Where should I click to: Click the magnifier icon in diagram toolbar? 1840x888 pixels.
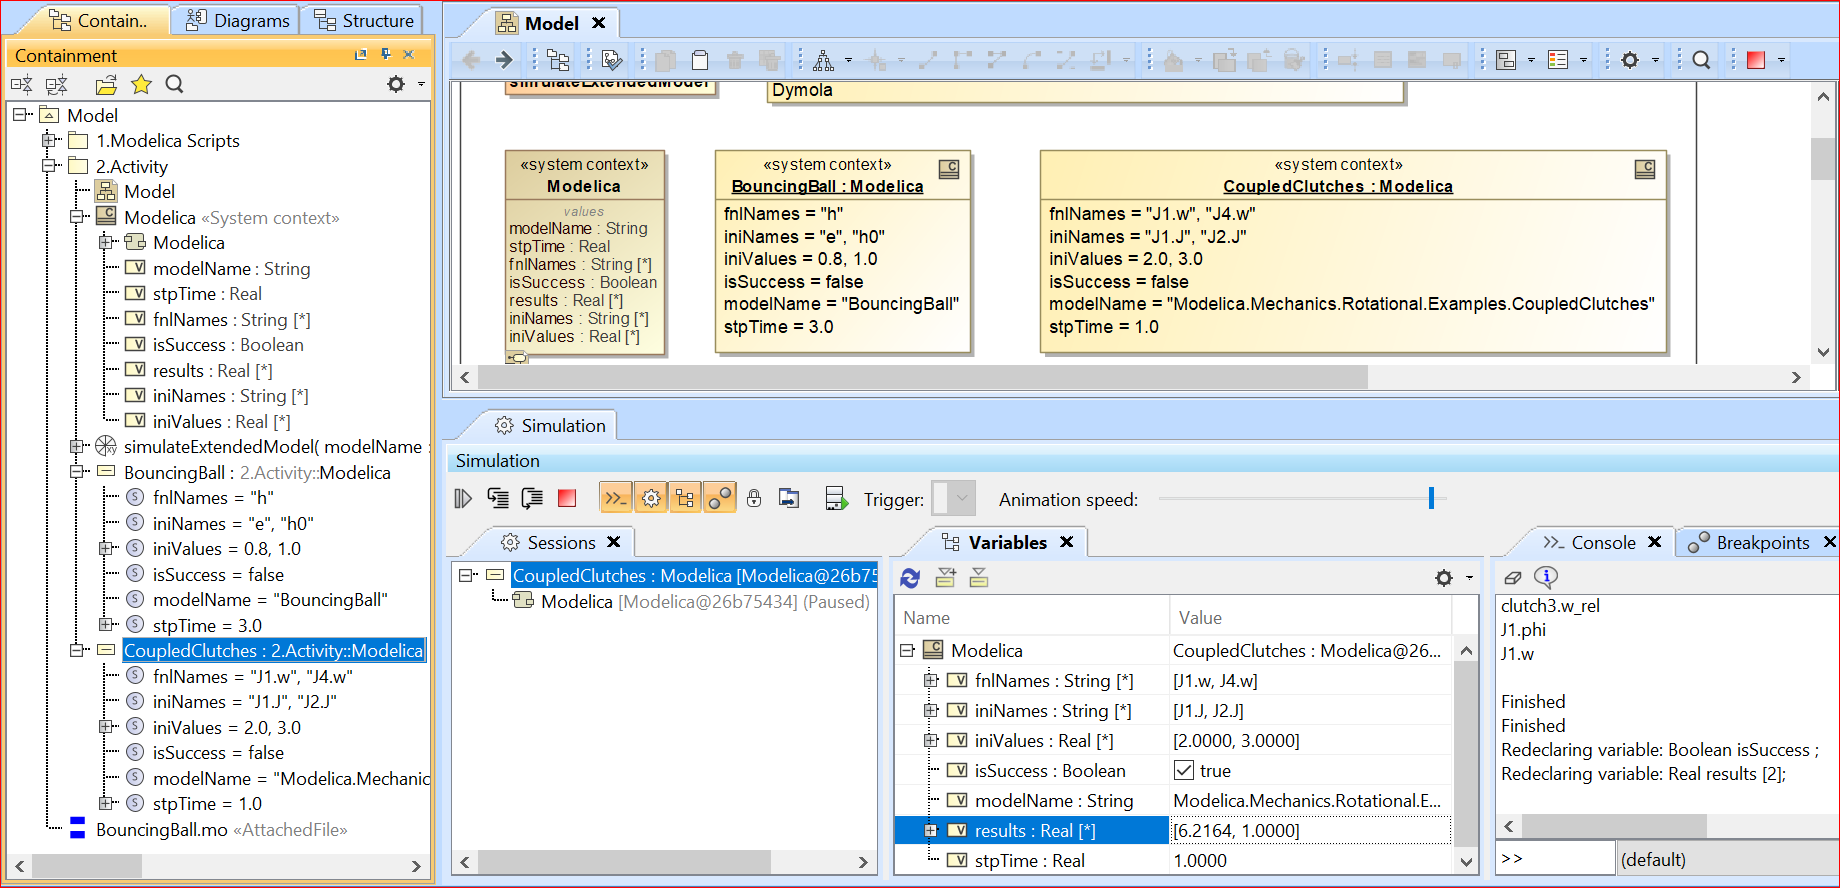coord(1701,60)
